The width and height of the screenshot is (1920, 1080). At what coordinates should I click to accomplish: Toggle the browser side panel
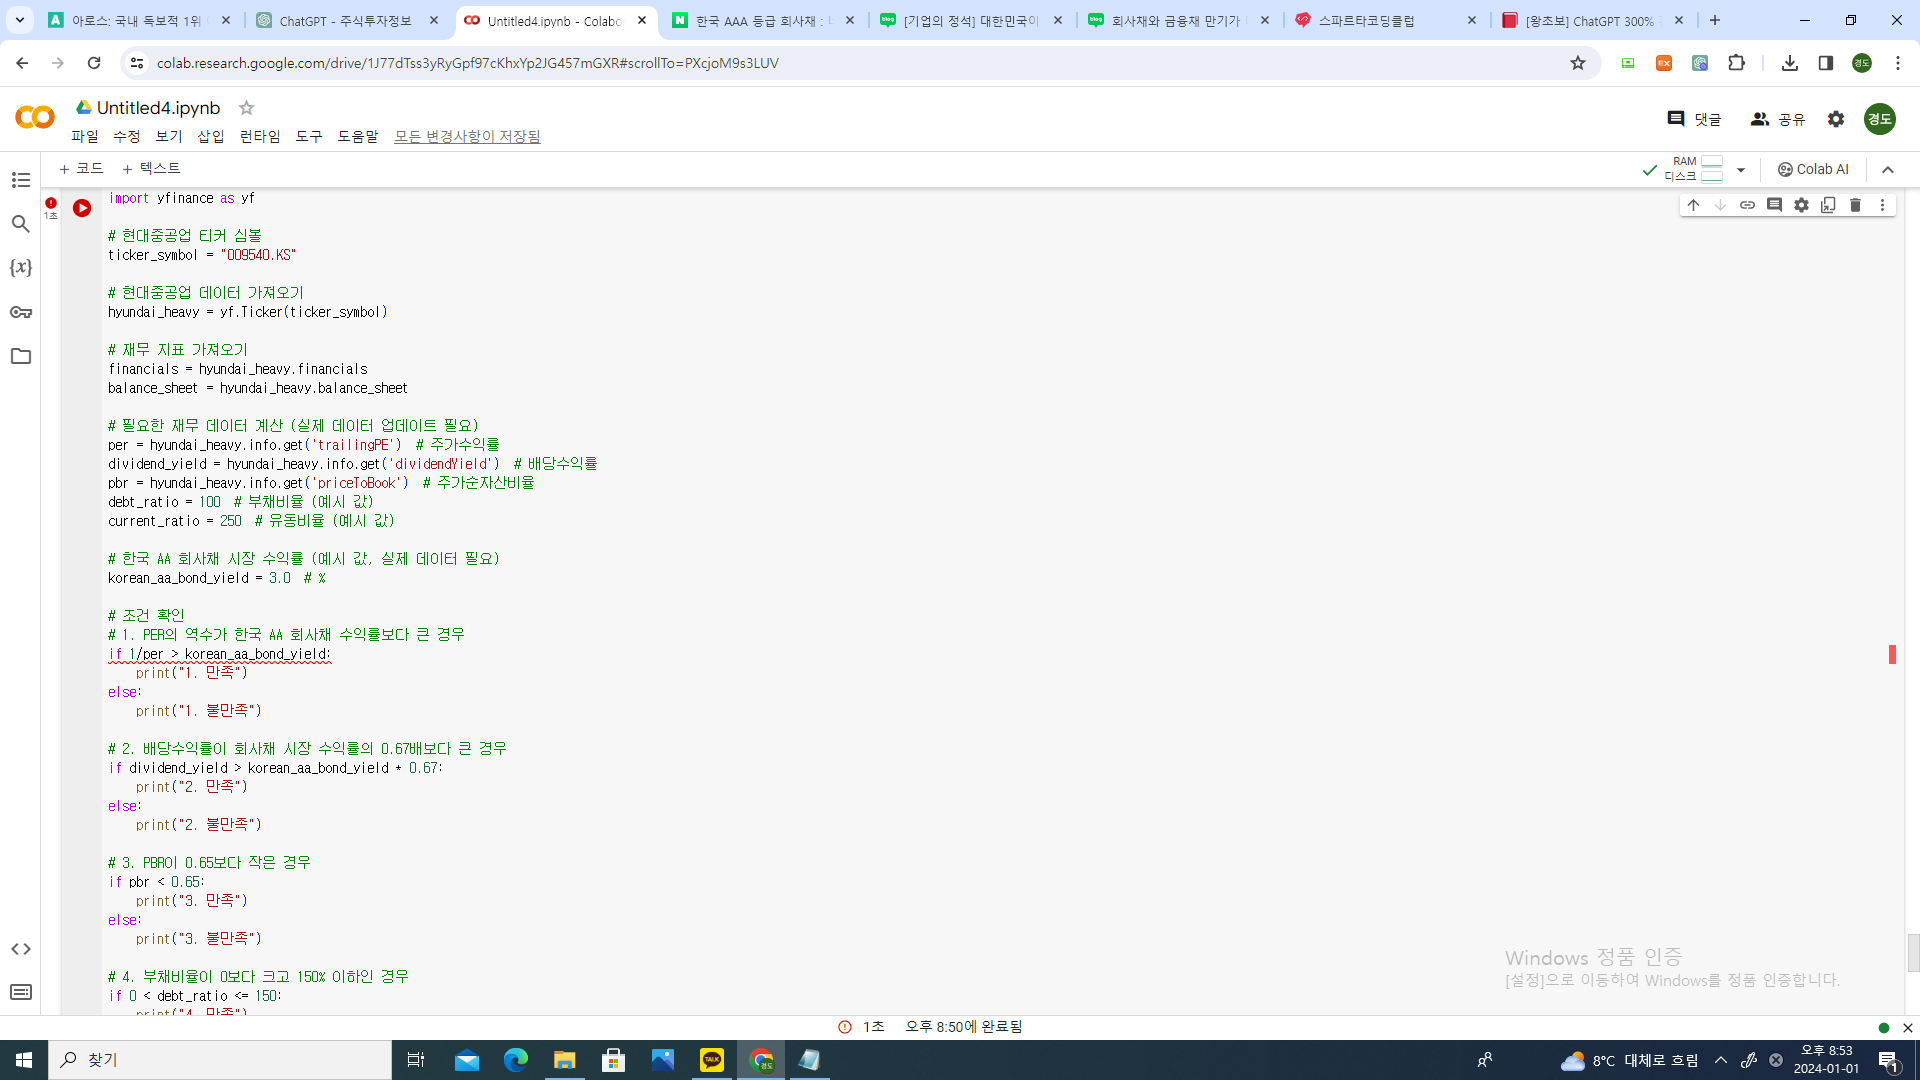click(1826, 63)
